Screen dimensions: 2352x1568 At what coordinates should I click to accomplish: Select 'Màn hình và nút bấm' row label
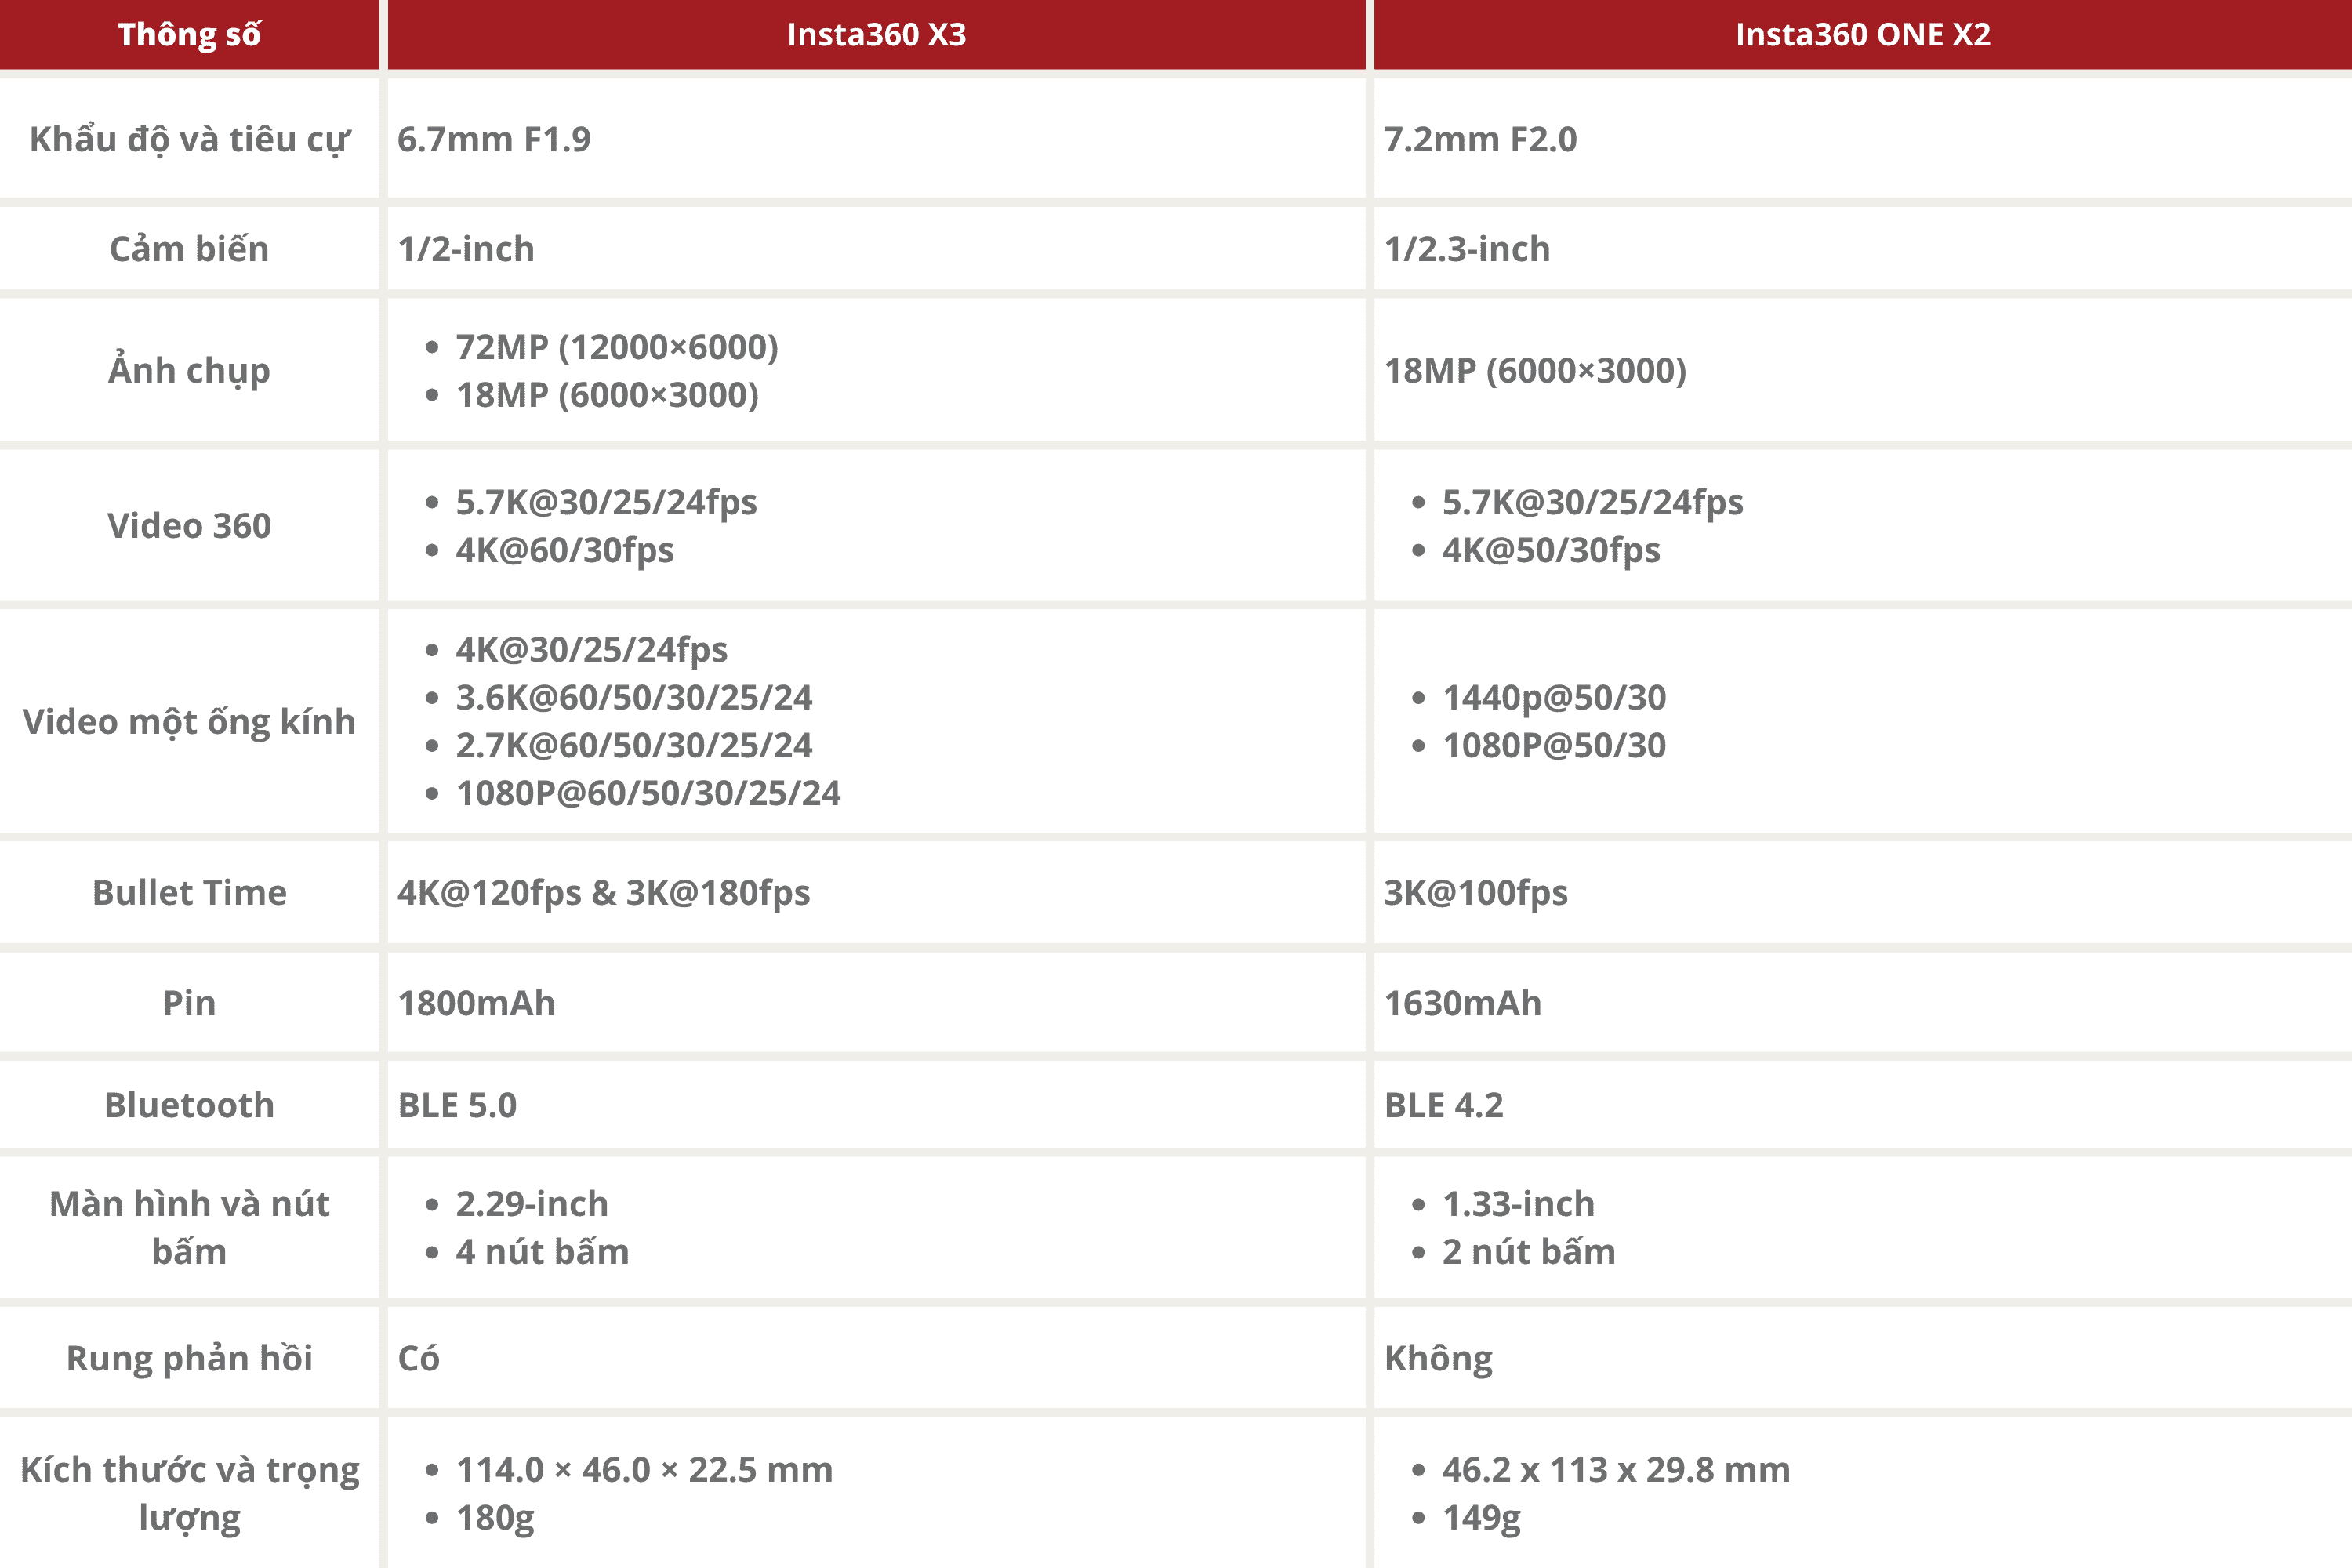[x=189, y=1227]
